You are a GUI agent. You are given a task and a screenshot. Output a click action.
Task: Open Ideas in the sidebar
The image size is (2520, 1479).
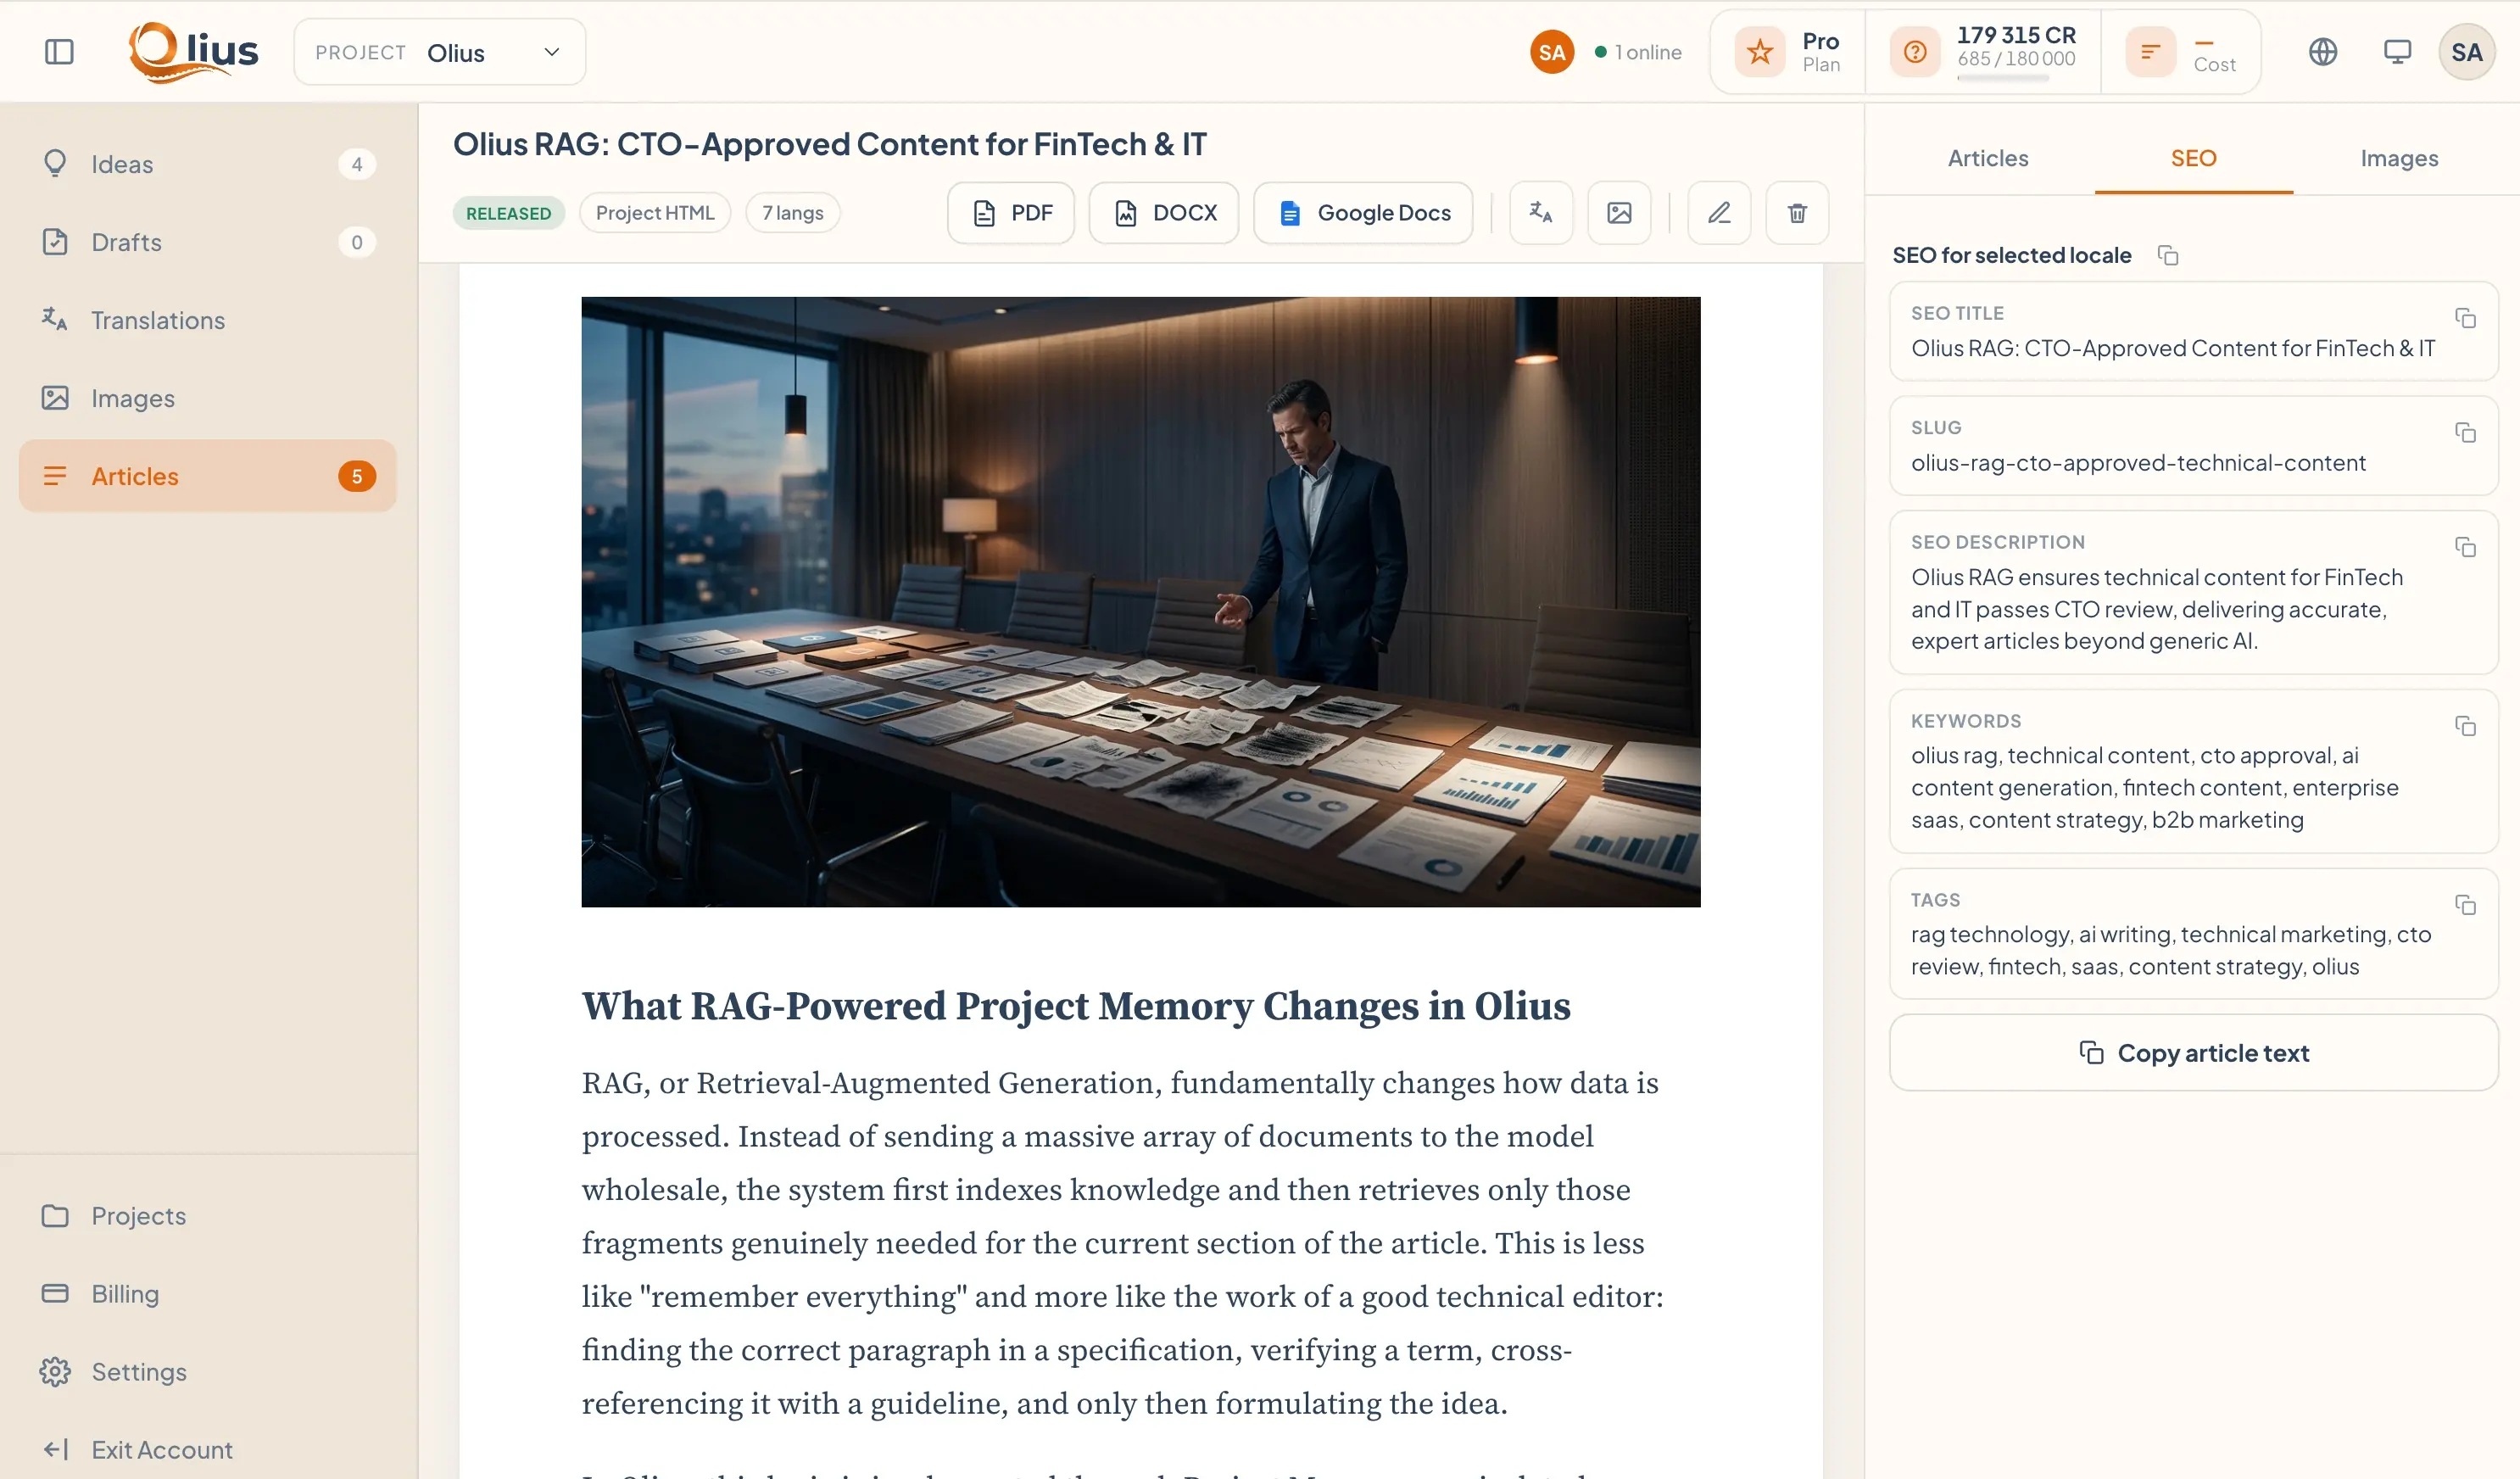(x=208, y=164)
